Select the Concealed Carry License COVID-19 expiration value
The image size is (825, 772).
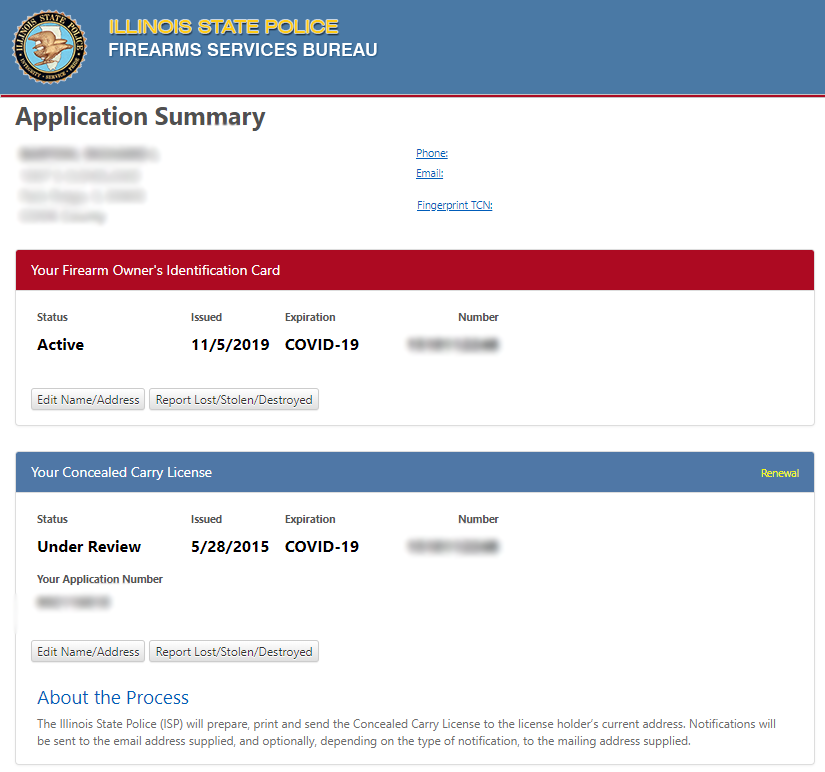click(x=322, y=547)
